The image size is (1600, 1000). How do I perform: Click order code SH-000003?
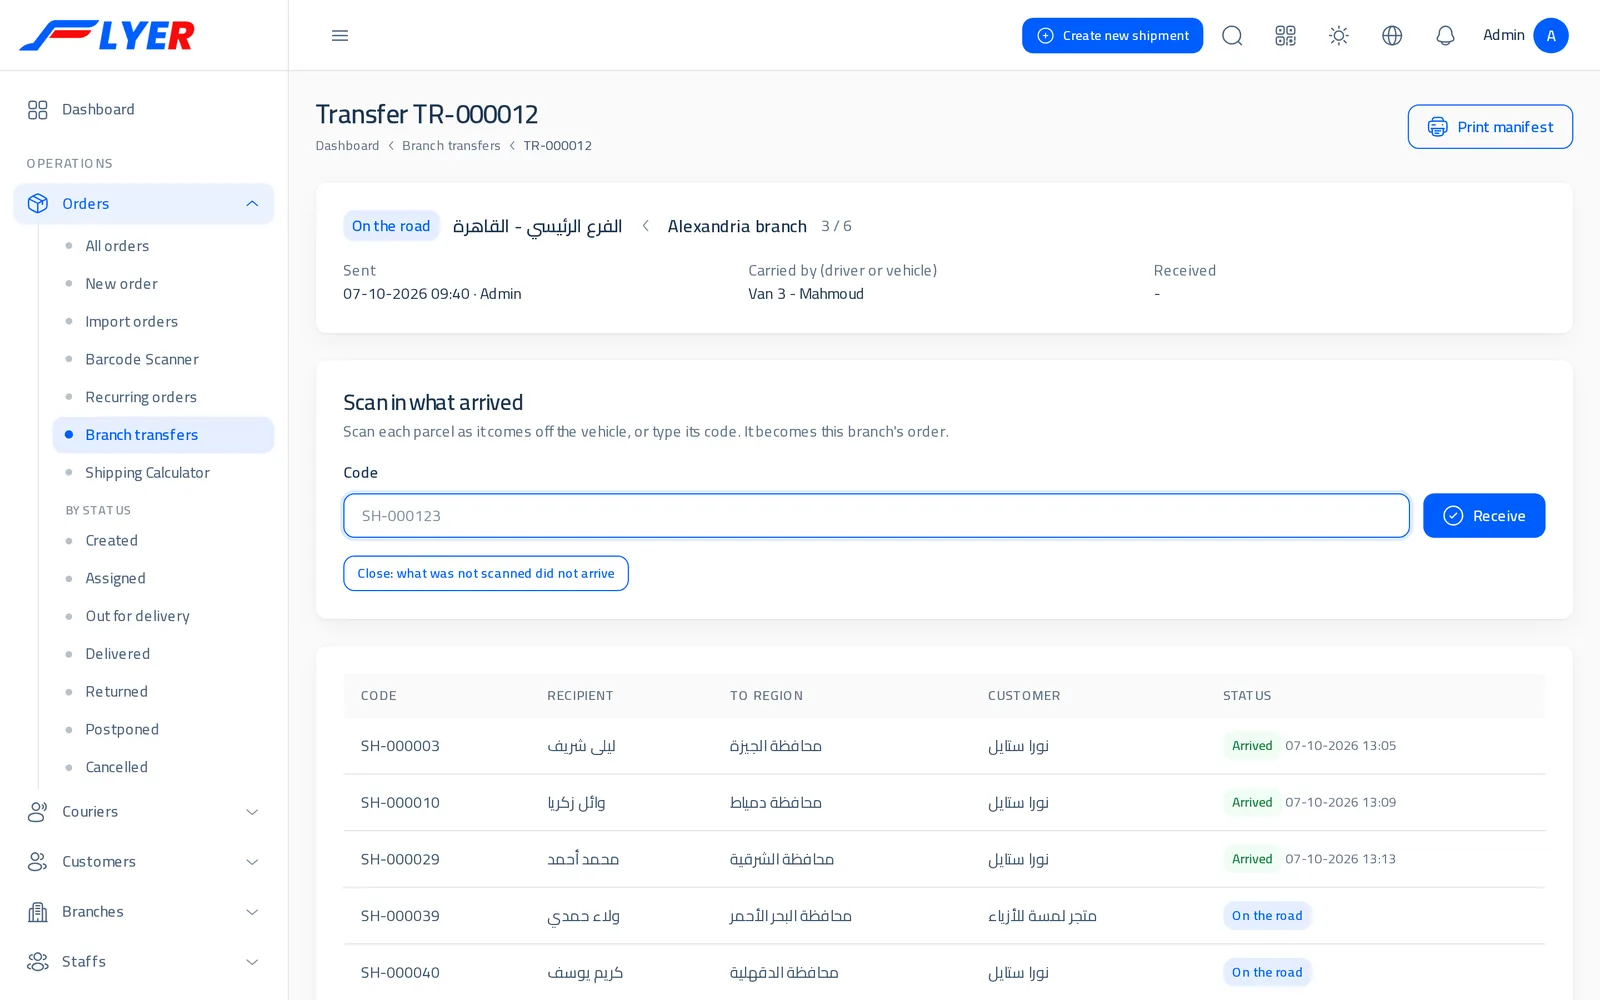[400, 746]
